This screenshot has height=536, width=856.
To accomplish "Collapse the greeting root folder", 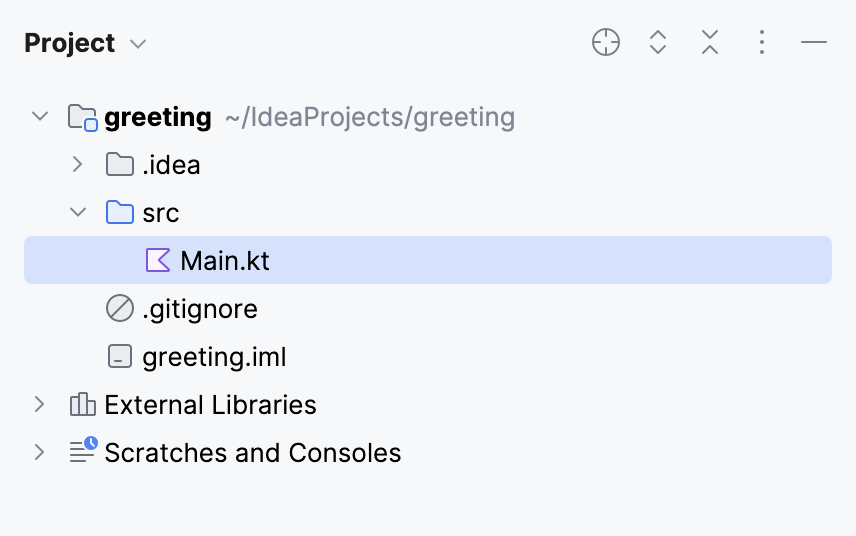I will click(40, 117).
